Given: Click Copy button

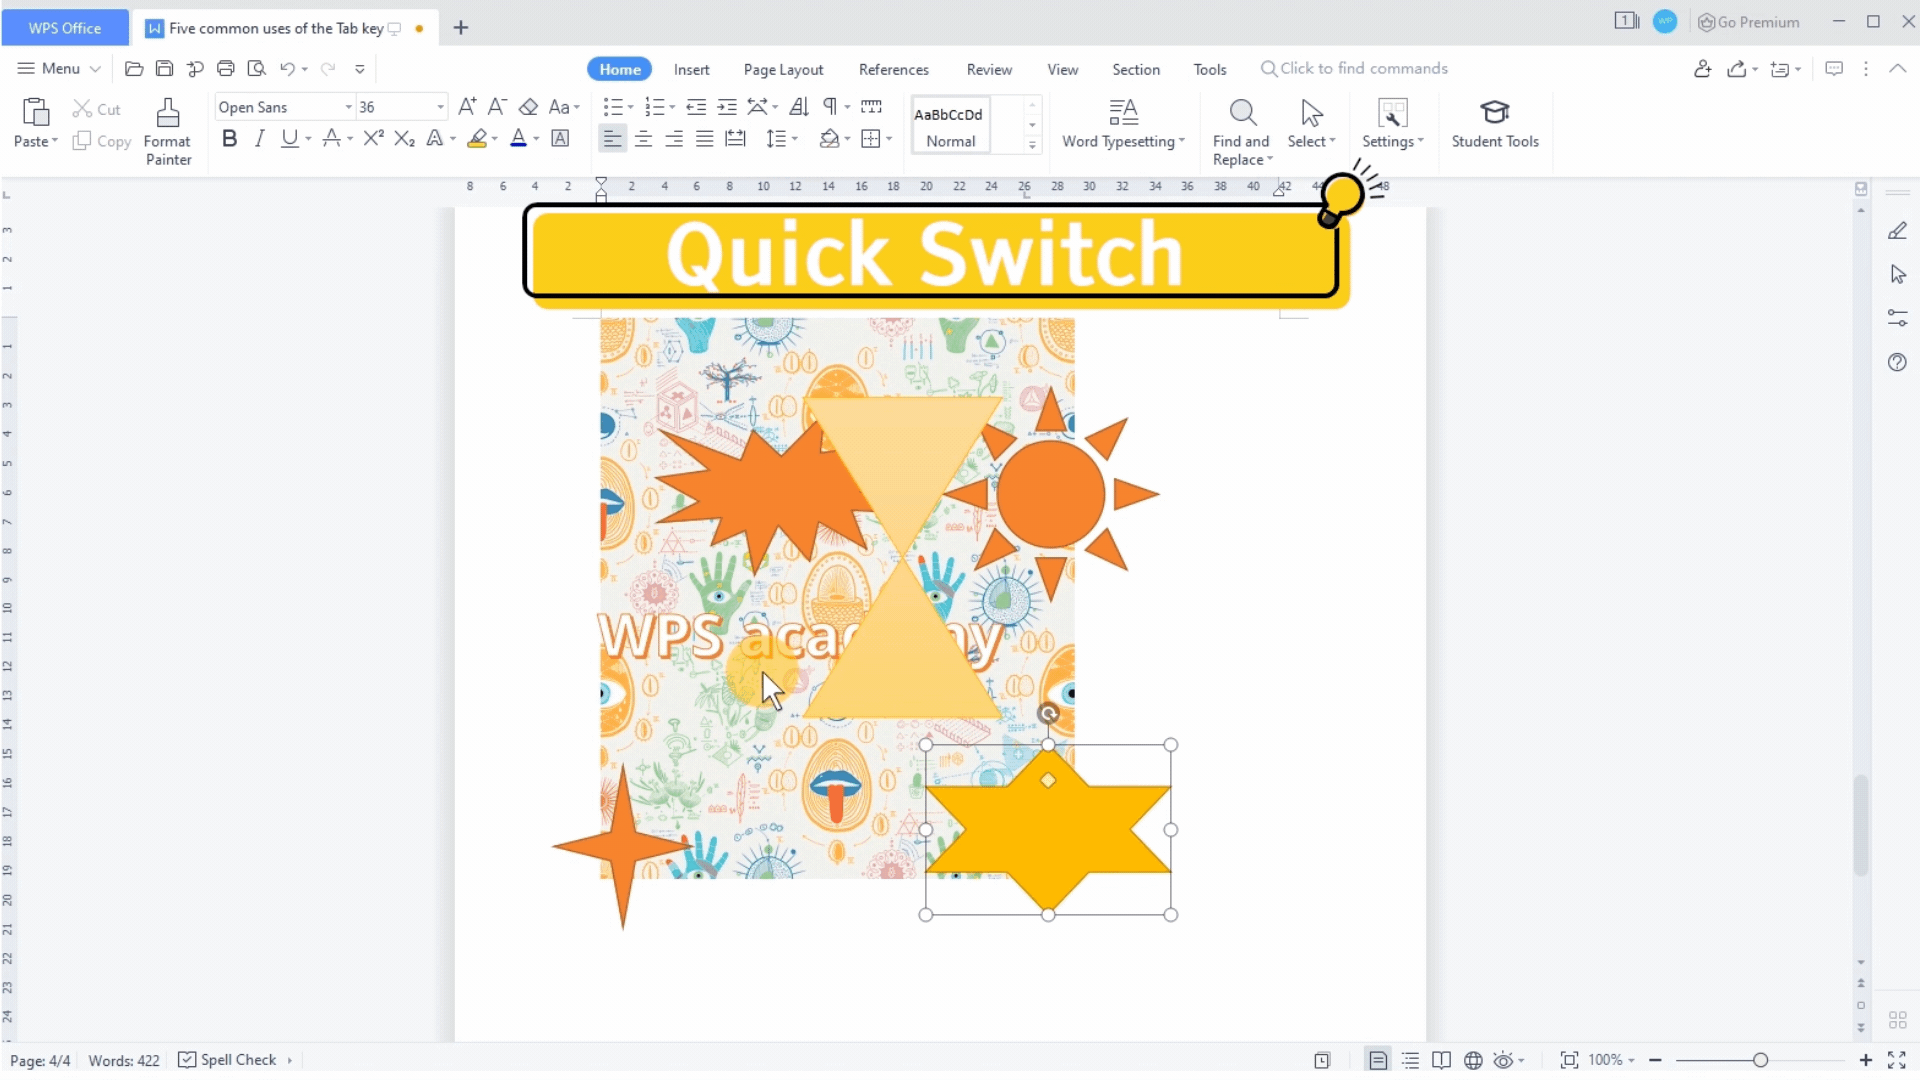Looking at the screenshot, I should [x=102, y=141].
